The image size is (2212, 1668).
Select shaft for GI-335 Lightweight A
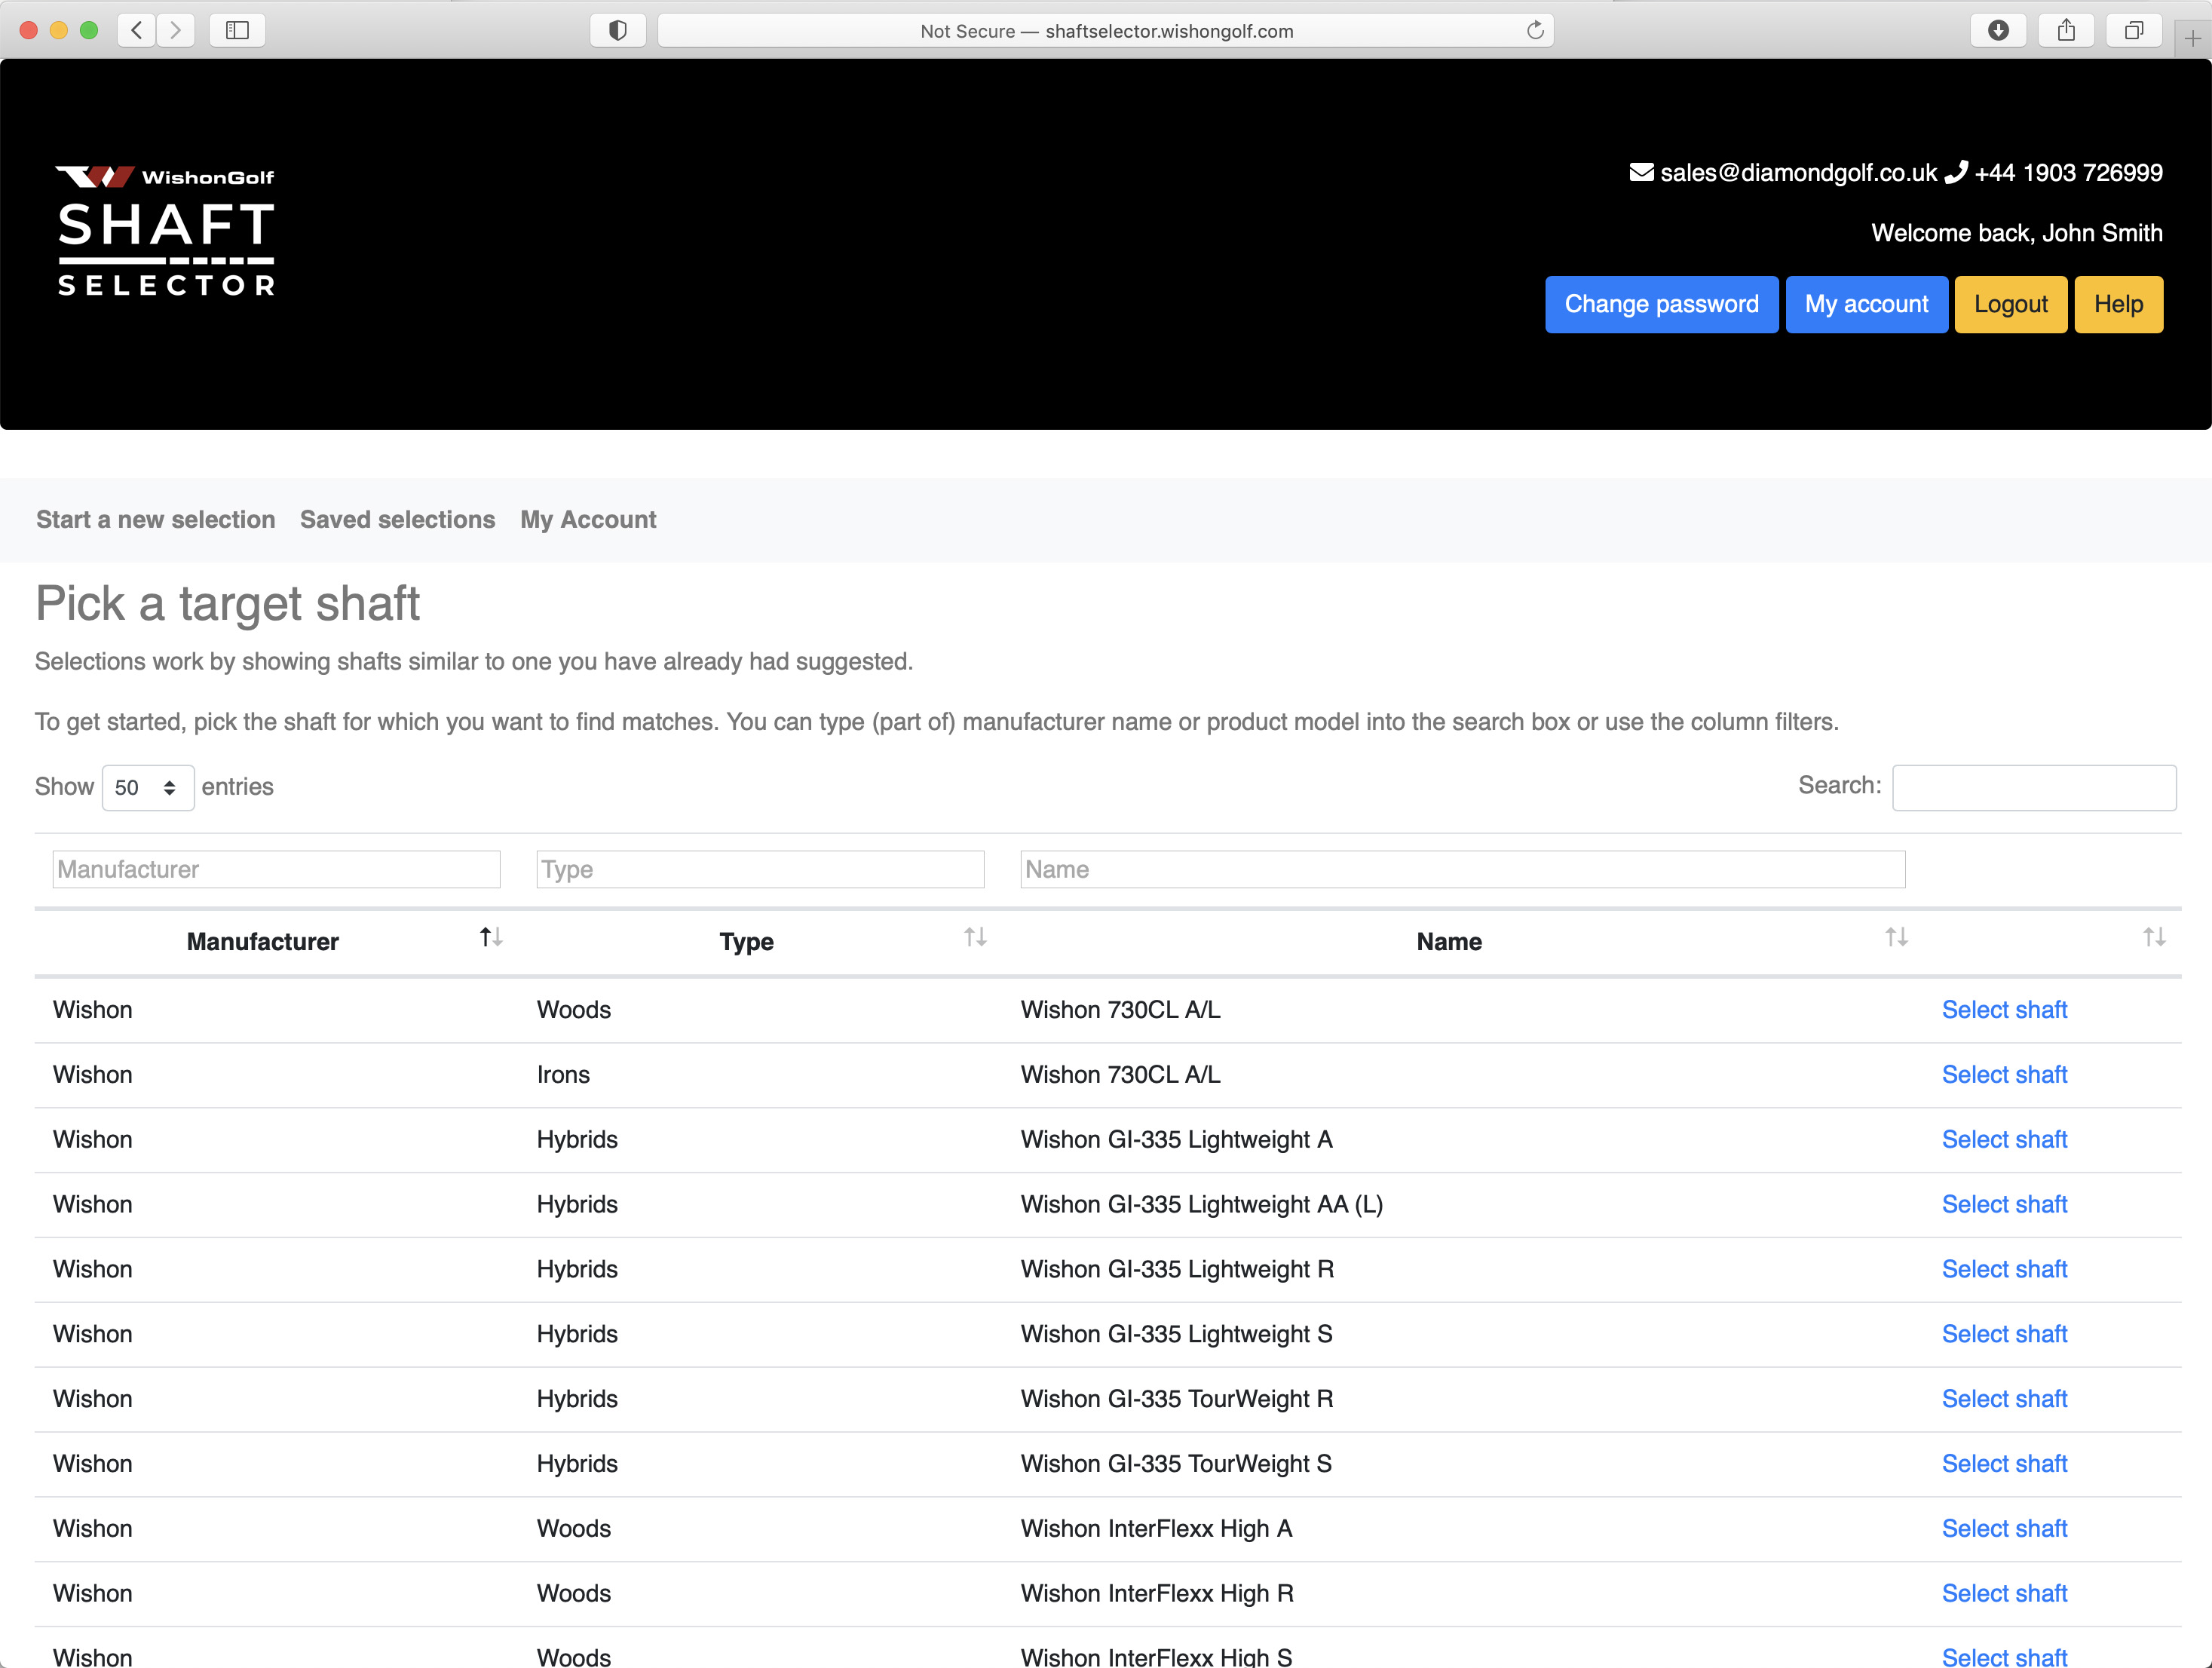pyautogui.click(x=2004, y=1139)
